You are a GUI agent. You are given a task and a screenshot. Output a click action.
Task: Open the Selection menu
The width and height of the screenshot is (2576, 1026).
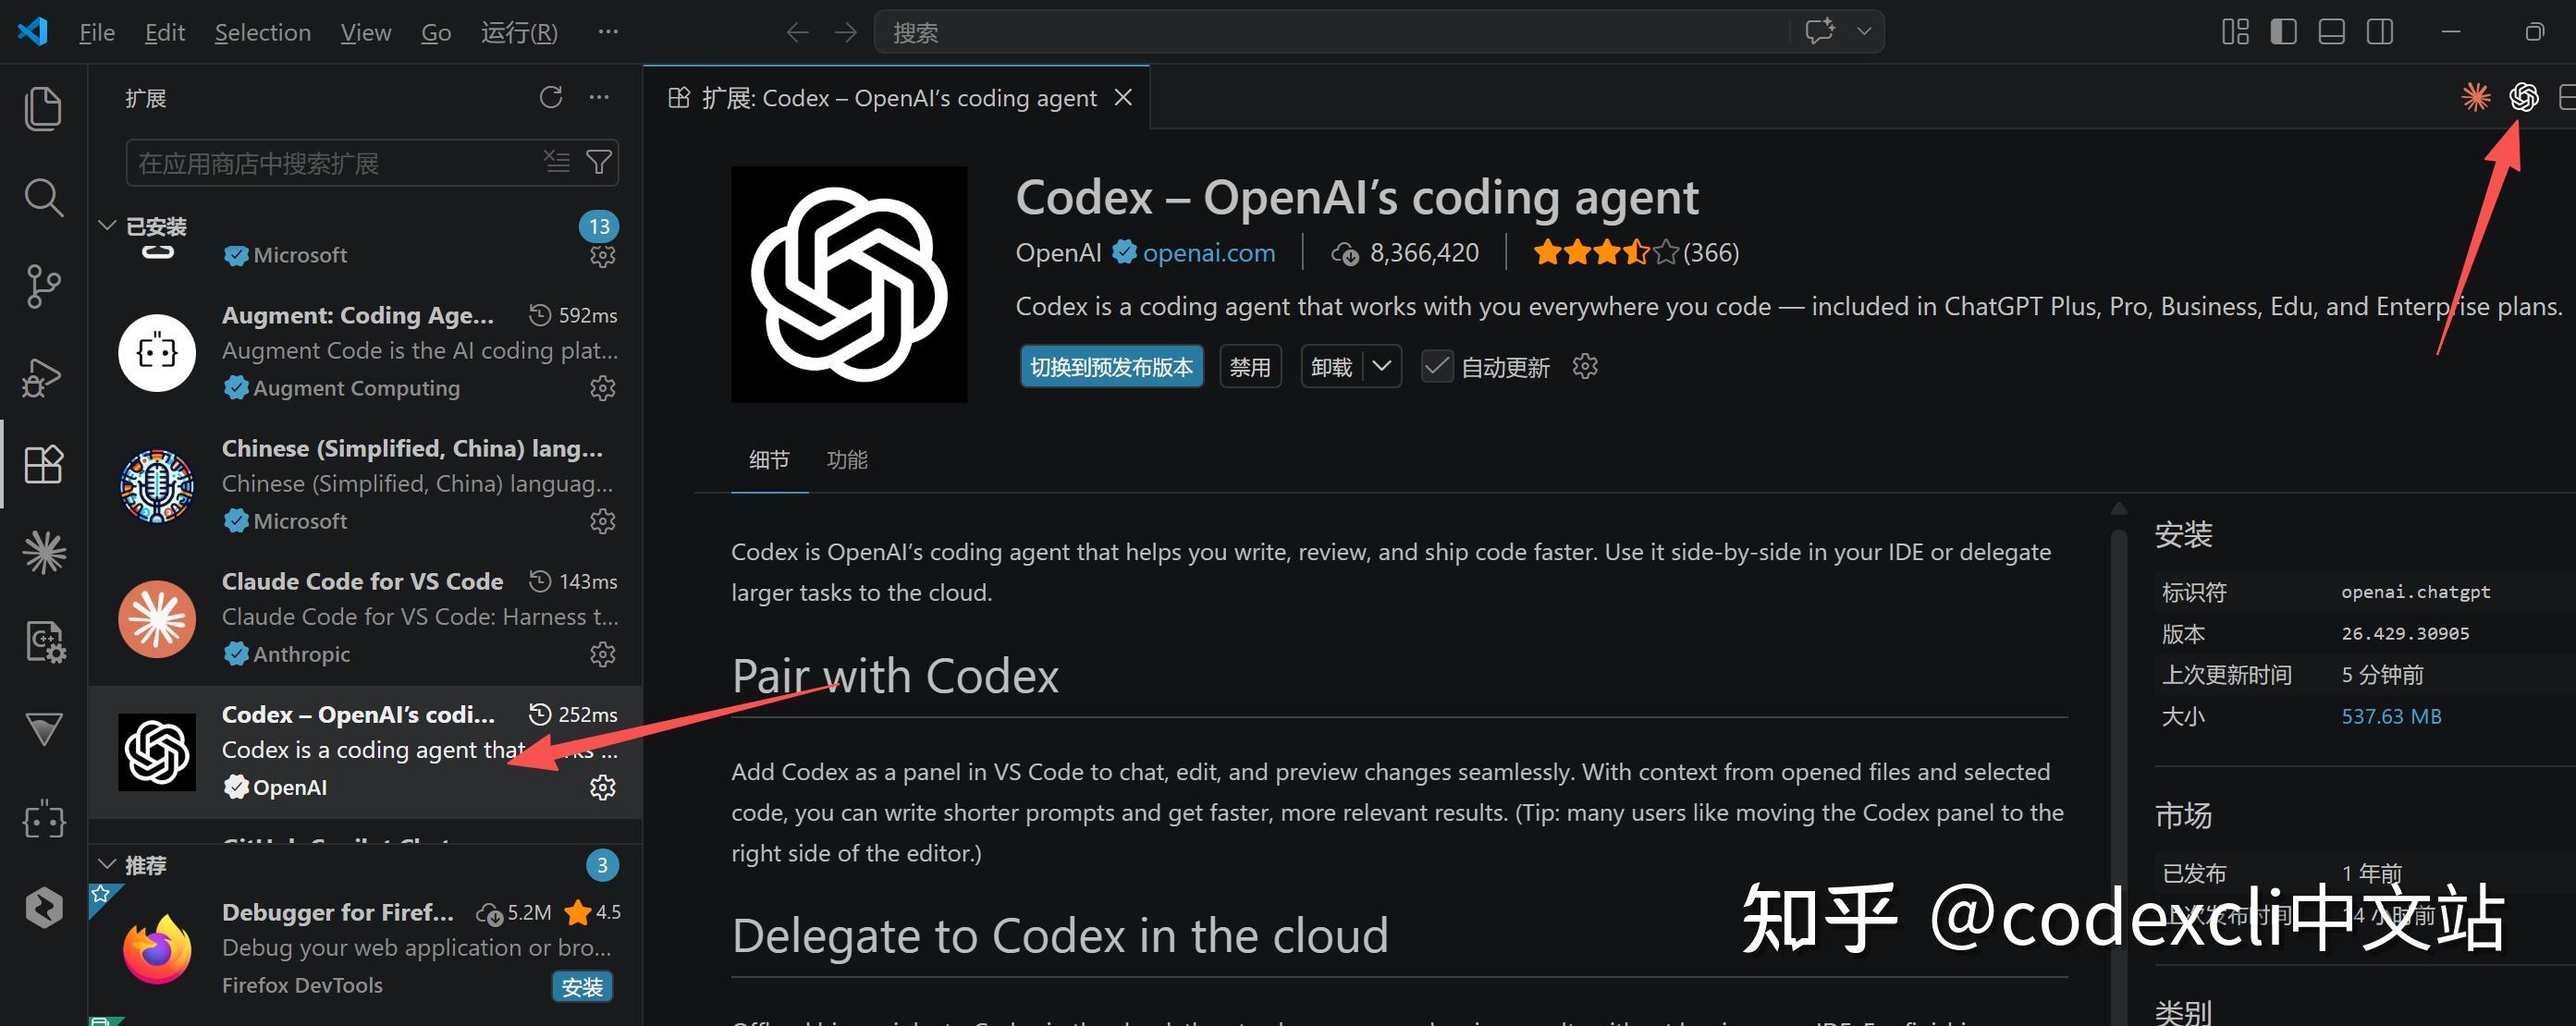tap(262, 33)
